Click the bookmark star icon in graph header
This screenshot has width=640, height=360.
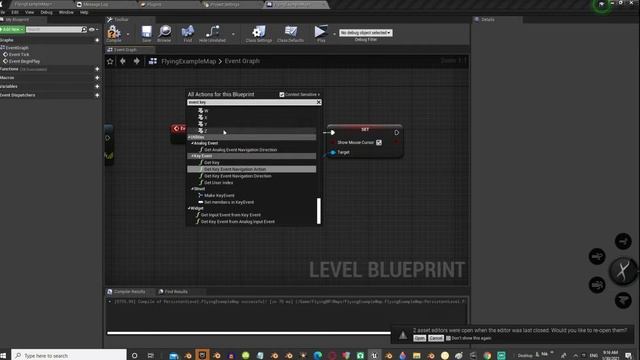tap(110, 61)
